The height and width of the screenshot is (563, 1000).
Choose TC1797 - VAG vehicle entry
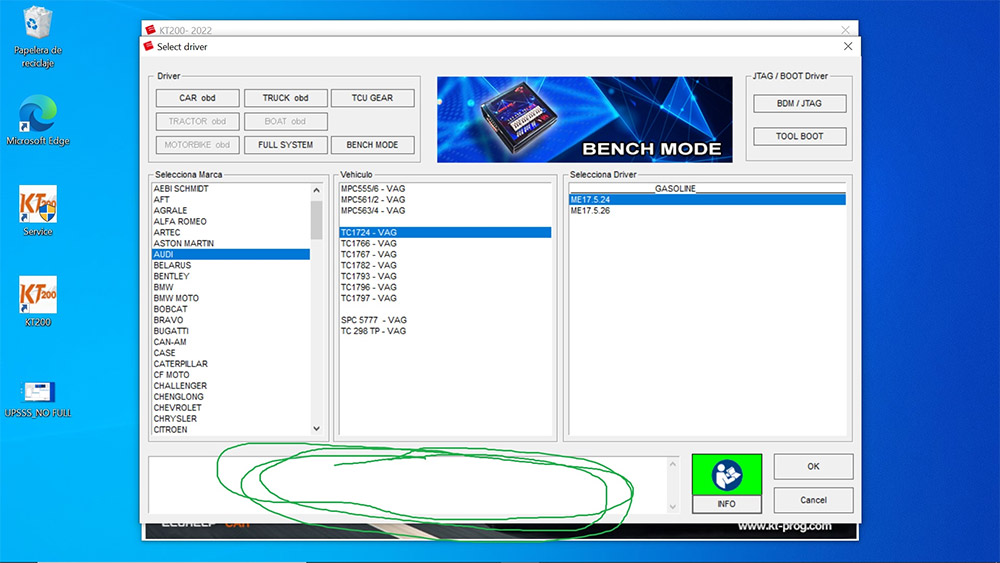(x=445, y=298)
